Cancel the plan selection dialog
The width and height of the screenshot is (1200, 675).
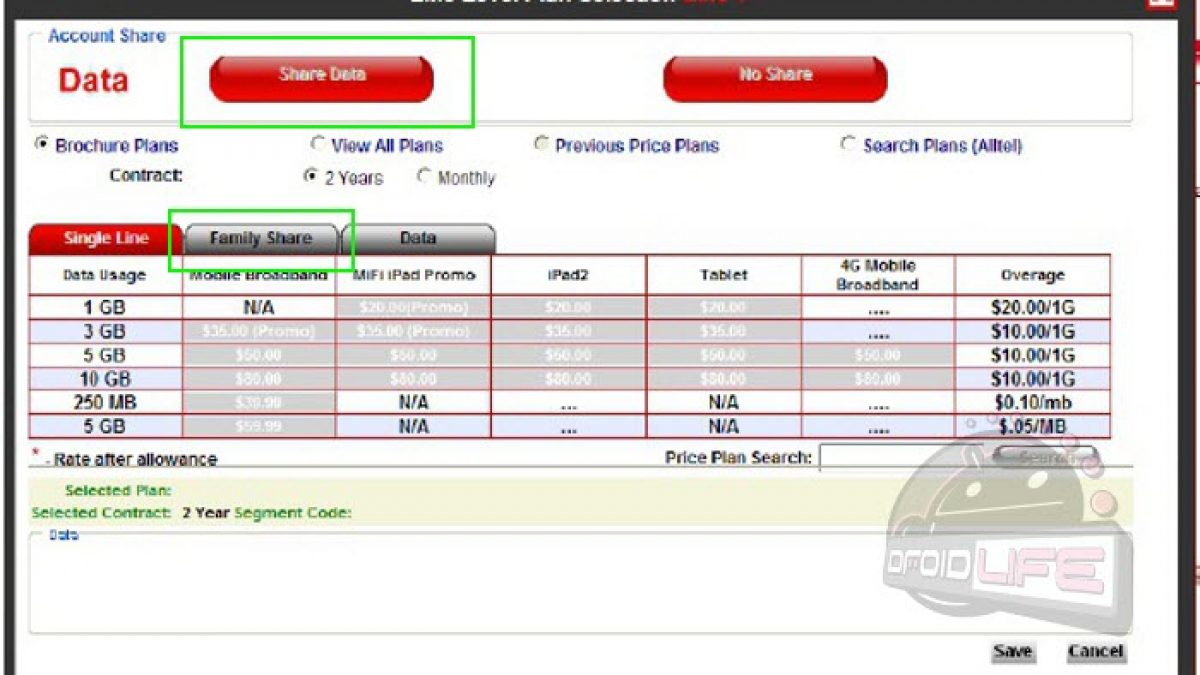coord(1095,651)
